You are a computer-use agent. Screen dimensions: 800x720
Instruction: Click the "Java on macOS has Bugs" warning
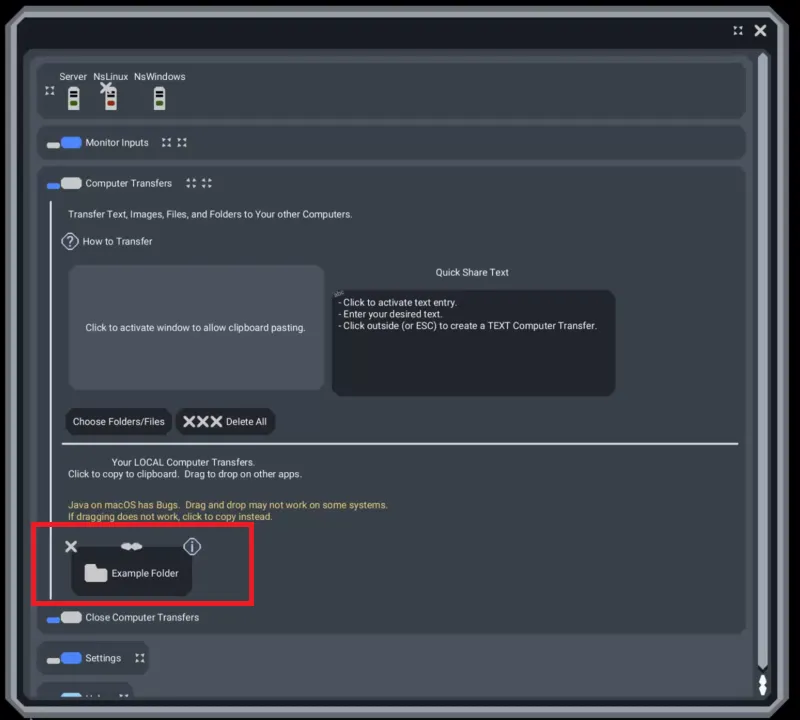[228, 505]
